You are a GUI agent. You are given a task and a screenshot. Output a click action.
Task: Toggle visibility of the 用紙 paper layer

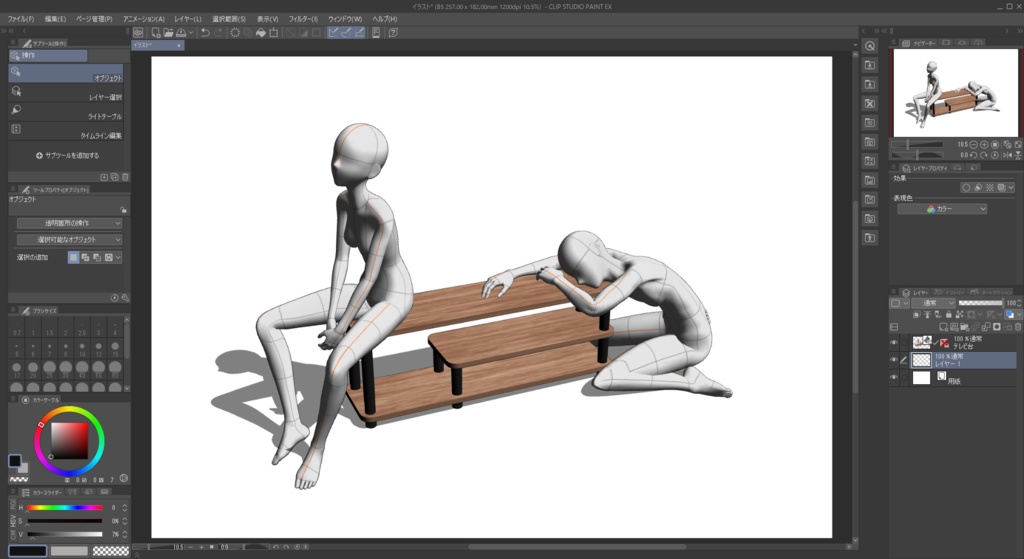coord(894,378)
